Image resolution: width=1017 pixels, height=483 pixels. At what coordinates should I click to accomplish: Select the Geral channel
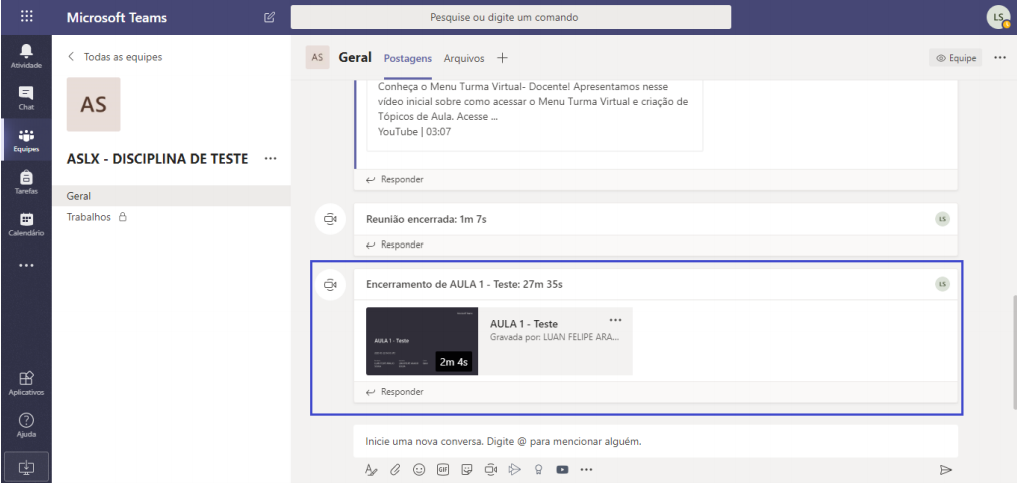click(x=171, y=196)
